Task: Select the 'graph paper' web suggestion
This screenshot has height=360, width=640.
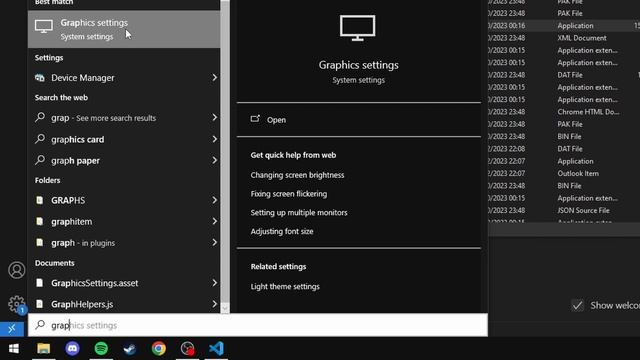Action: coord(124,160)
